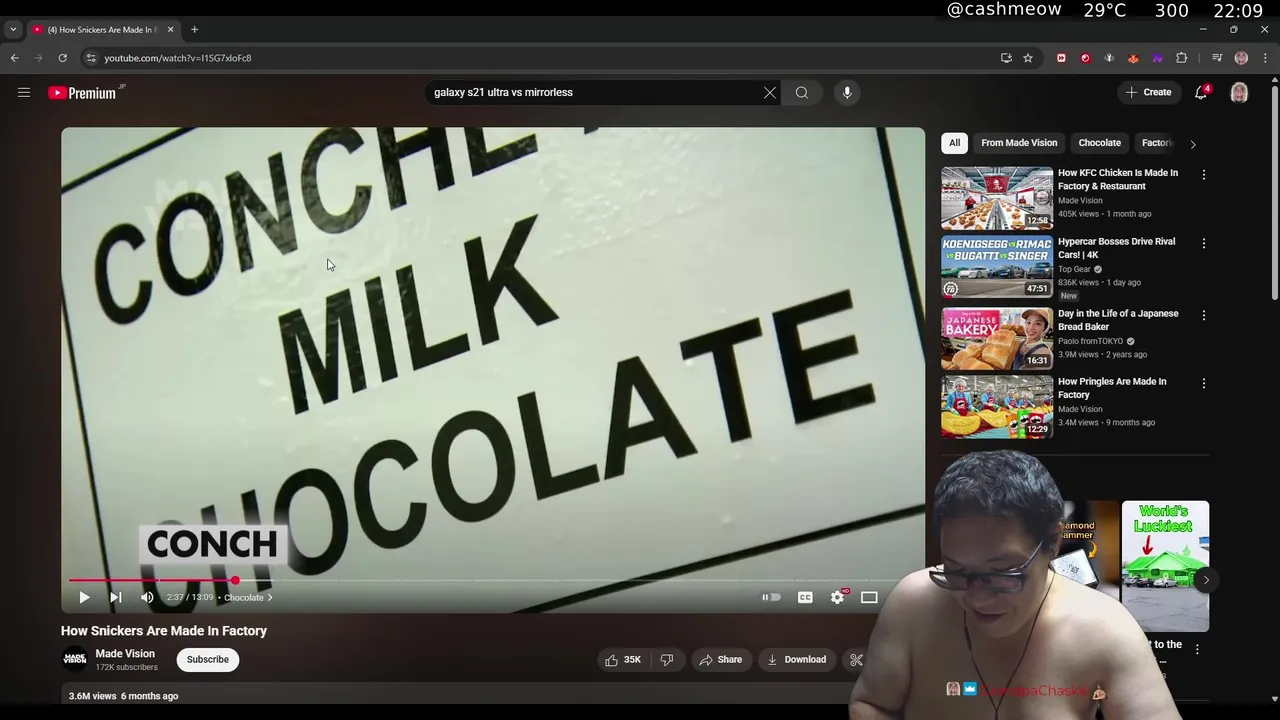Mute the video volume speaker
Screen dimensions: 1280x720
click(147, 597)
